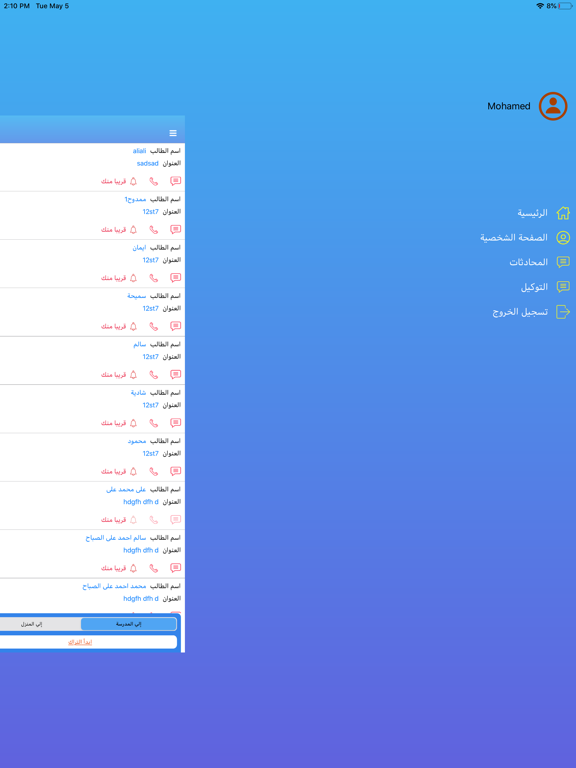Open المحادثات conversations menu item

540,262
